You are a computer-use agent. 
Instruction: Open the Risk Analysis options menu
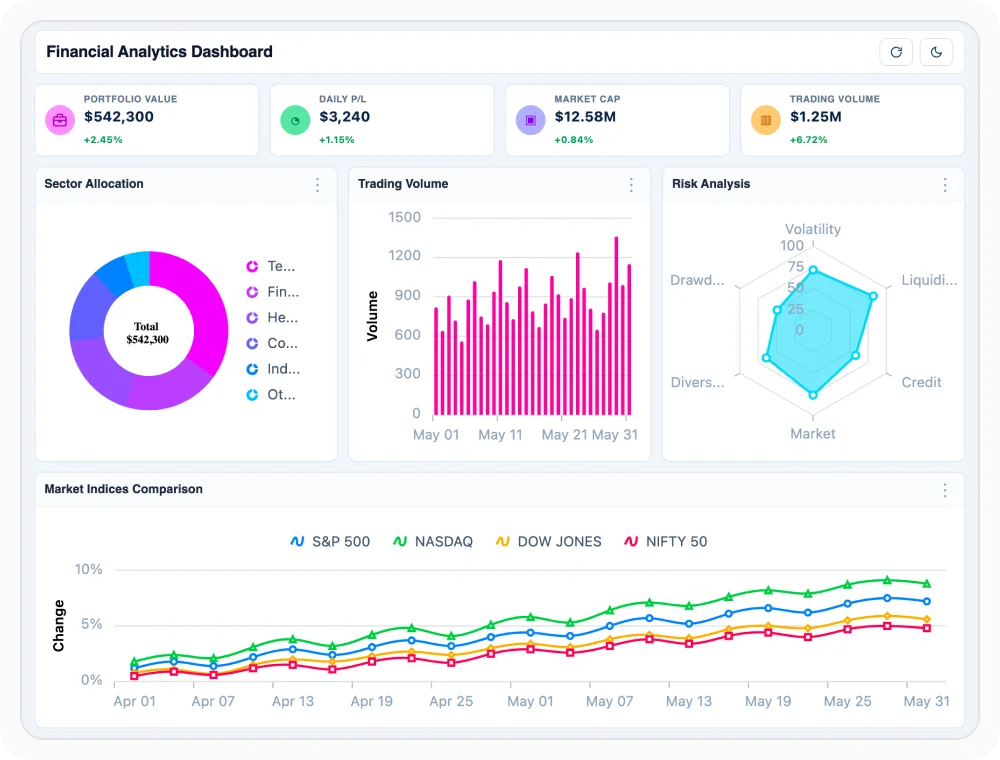(945, 185)
